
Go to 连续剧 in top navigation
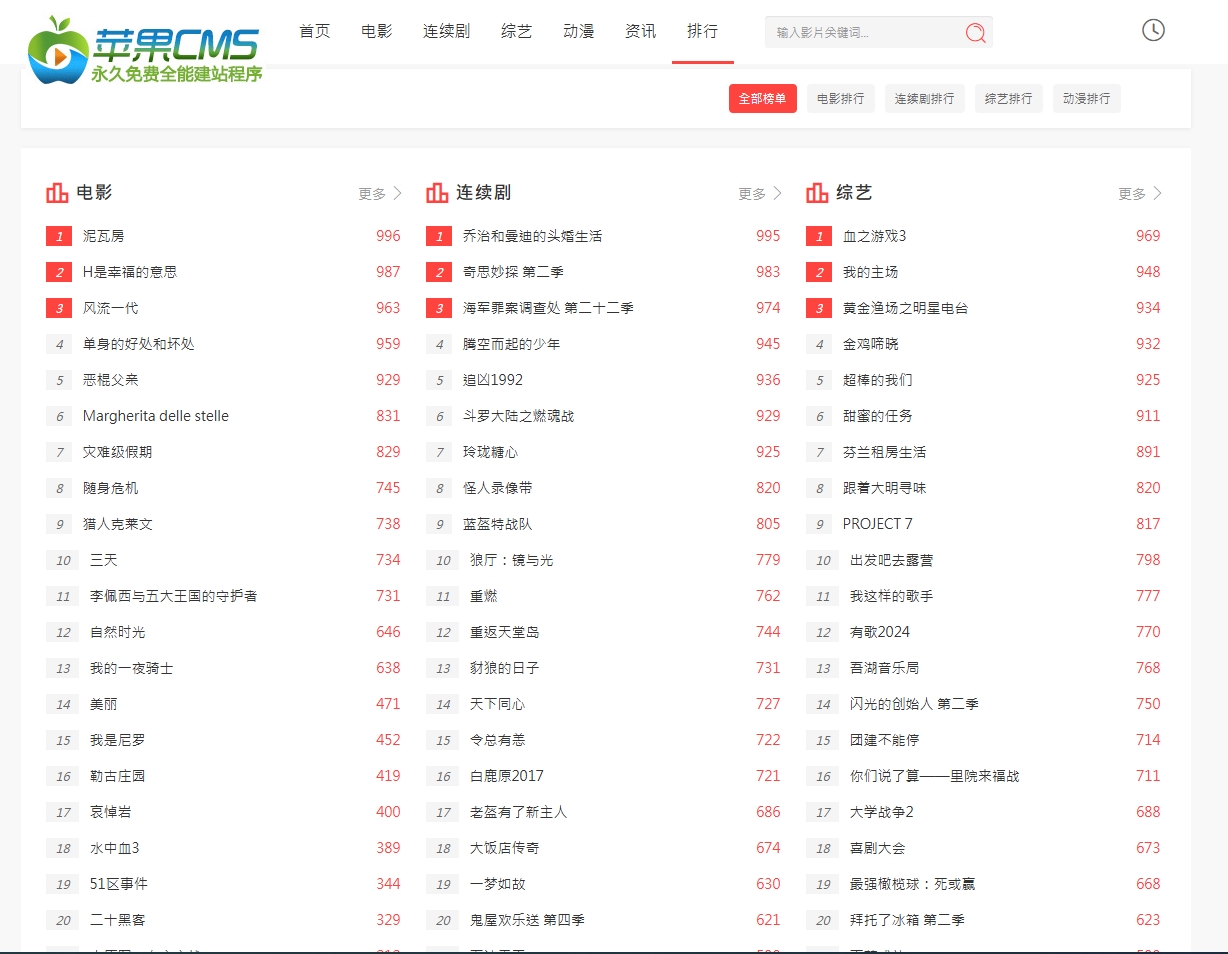pyautogui.click(x=446, y=31)
